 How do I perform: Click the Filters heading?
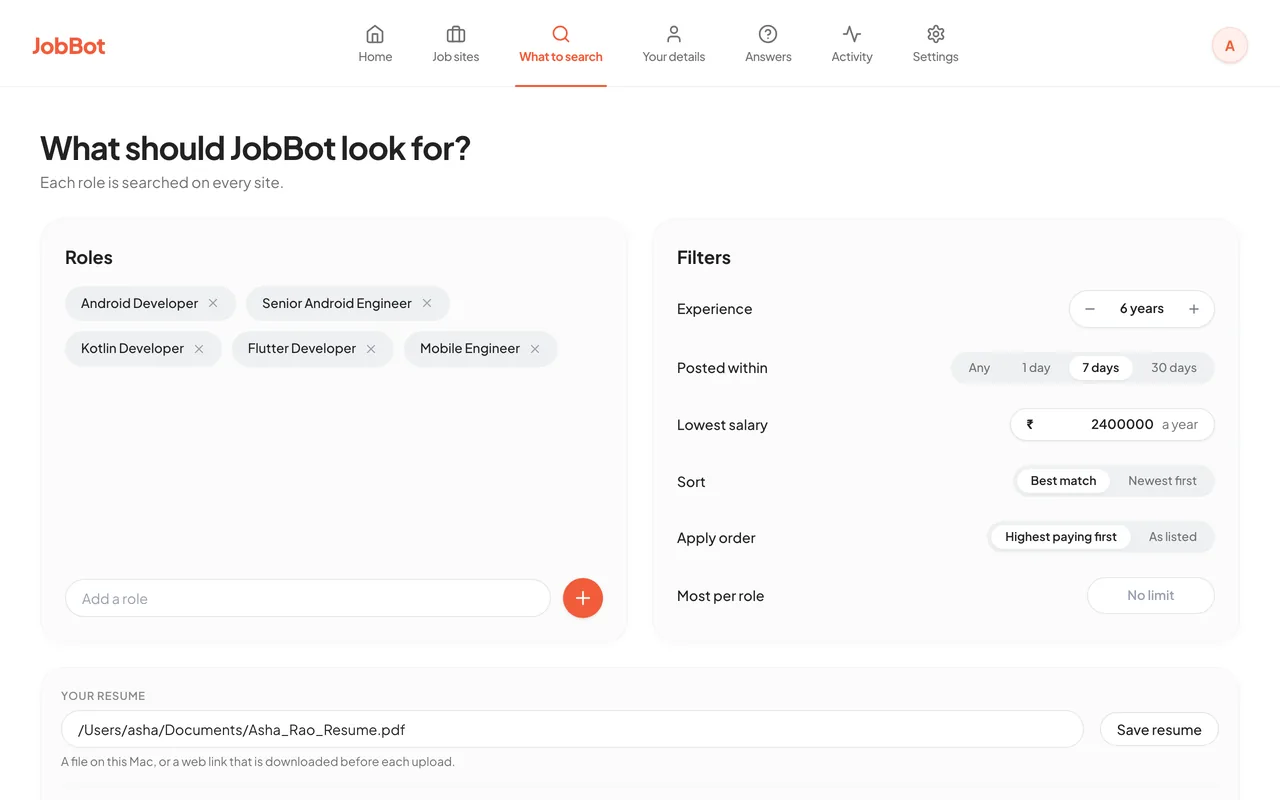[x=704, y=257]
